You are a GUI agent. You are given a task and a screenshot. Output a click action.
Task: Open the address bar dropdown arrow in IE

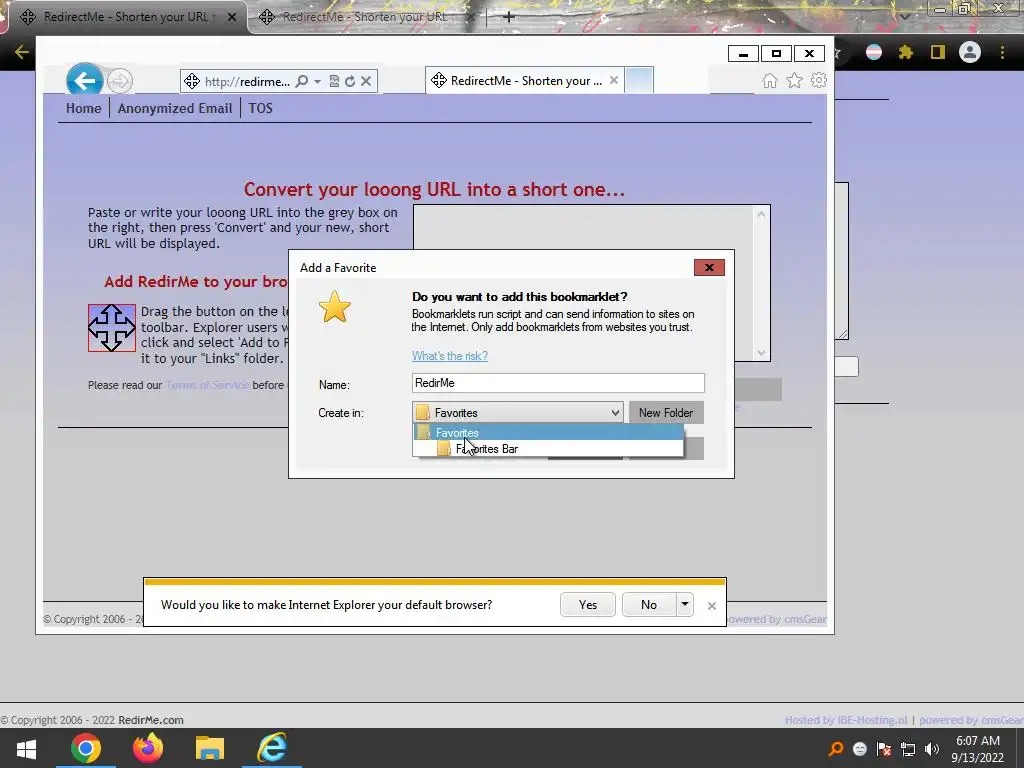pos(317,81)
